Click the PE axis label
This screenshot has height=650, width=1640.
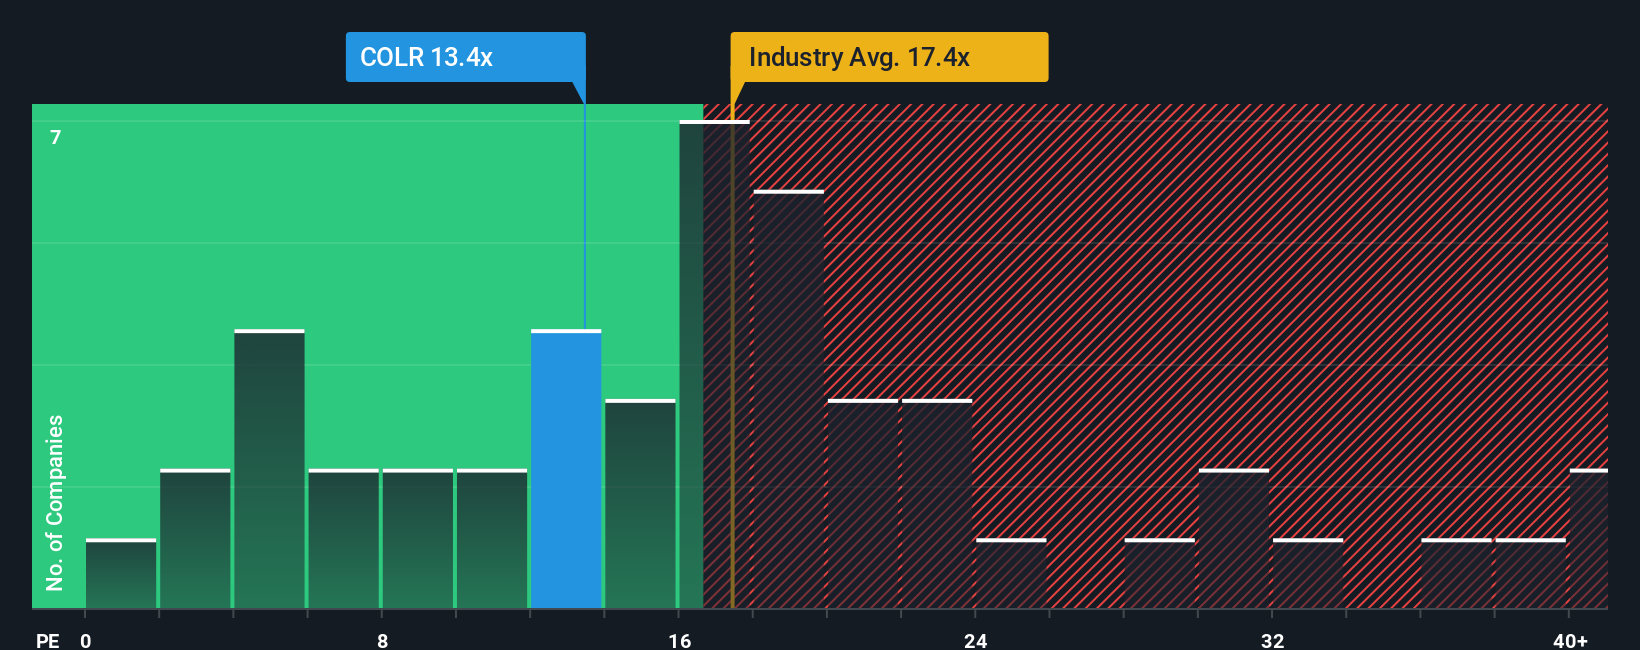tap(48, 640)
